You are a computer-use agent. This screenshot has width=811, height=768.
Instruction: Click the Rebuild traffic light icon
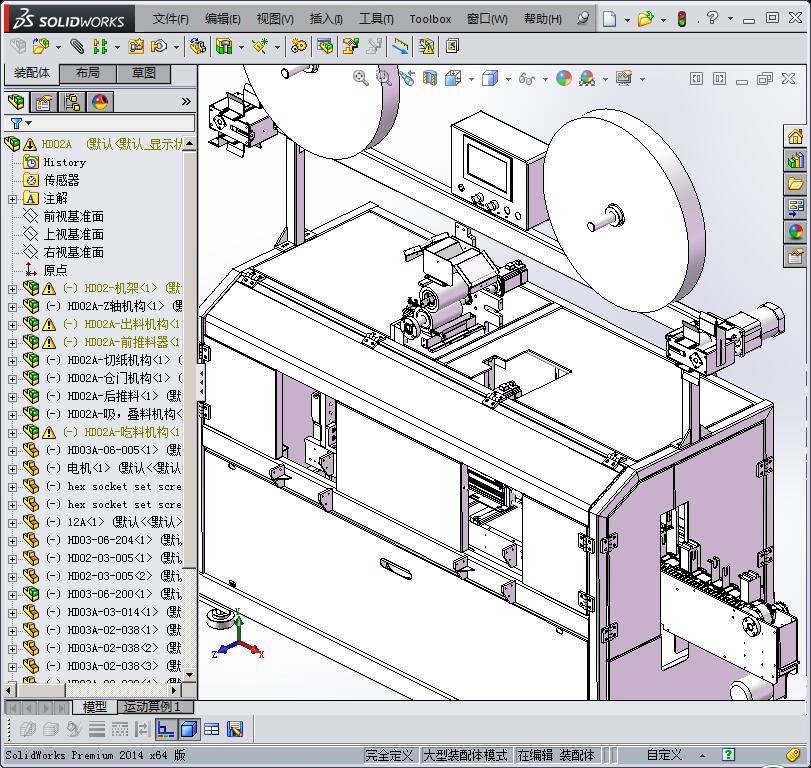(x=682, y=19)
